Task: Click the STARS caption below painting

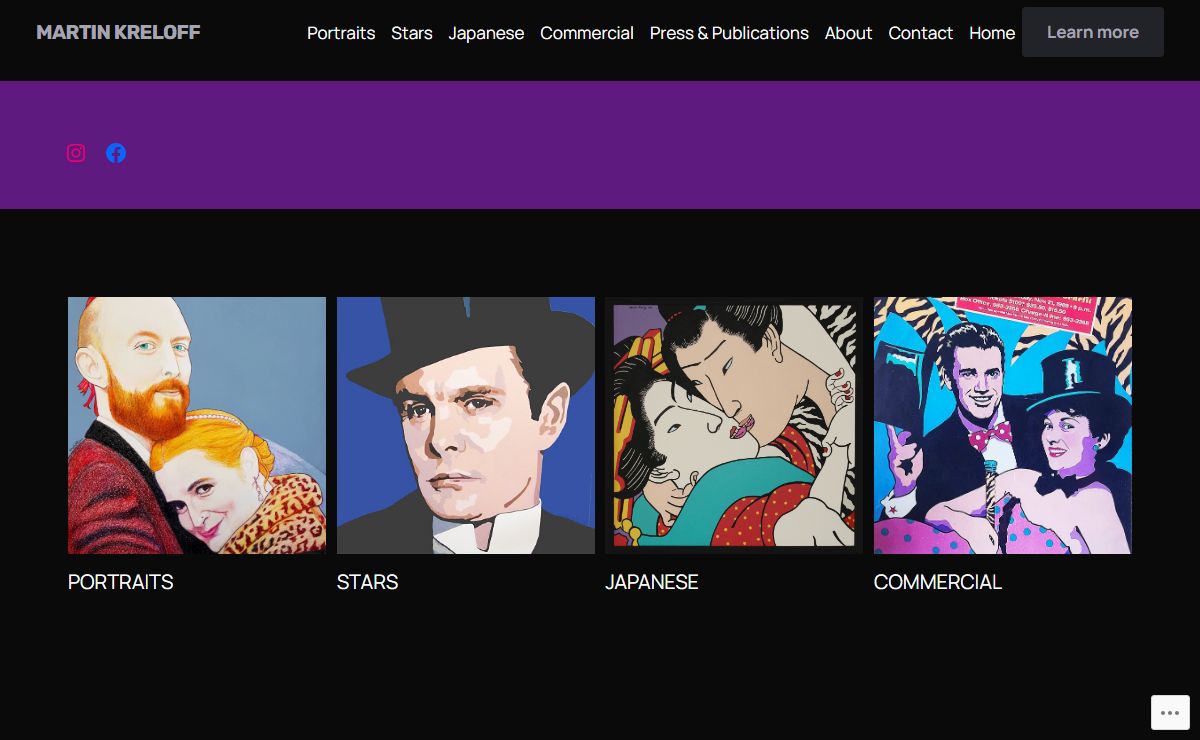Action: click(367, 582)
